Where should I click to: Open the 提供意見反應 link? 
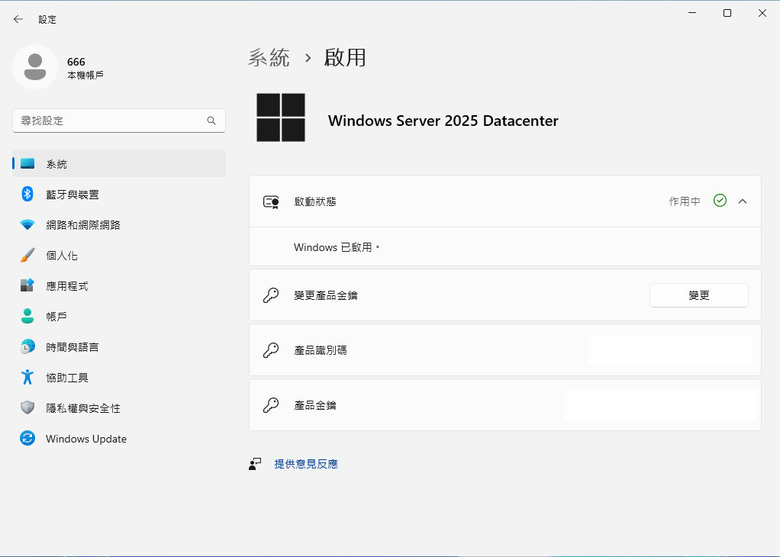tap(306, 464)
